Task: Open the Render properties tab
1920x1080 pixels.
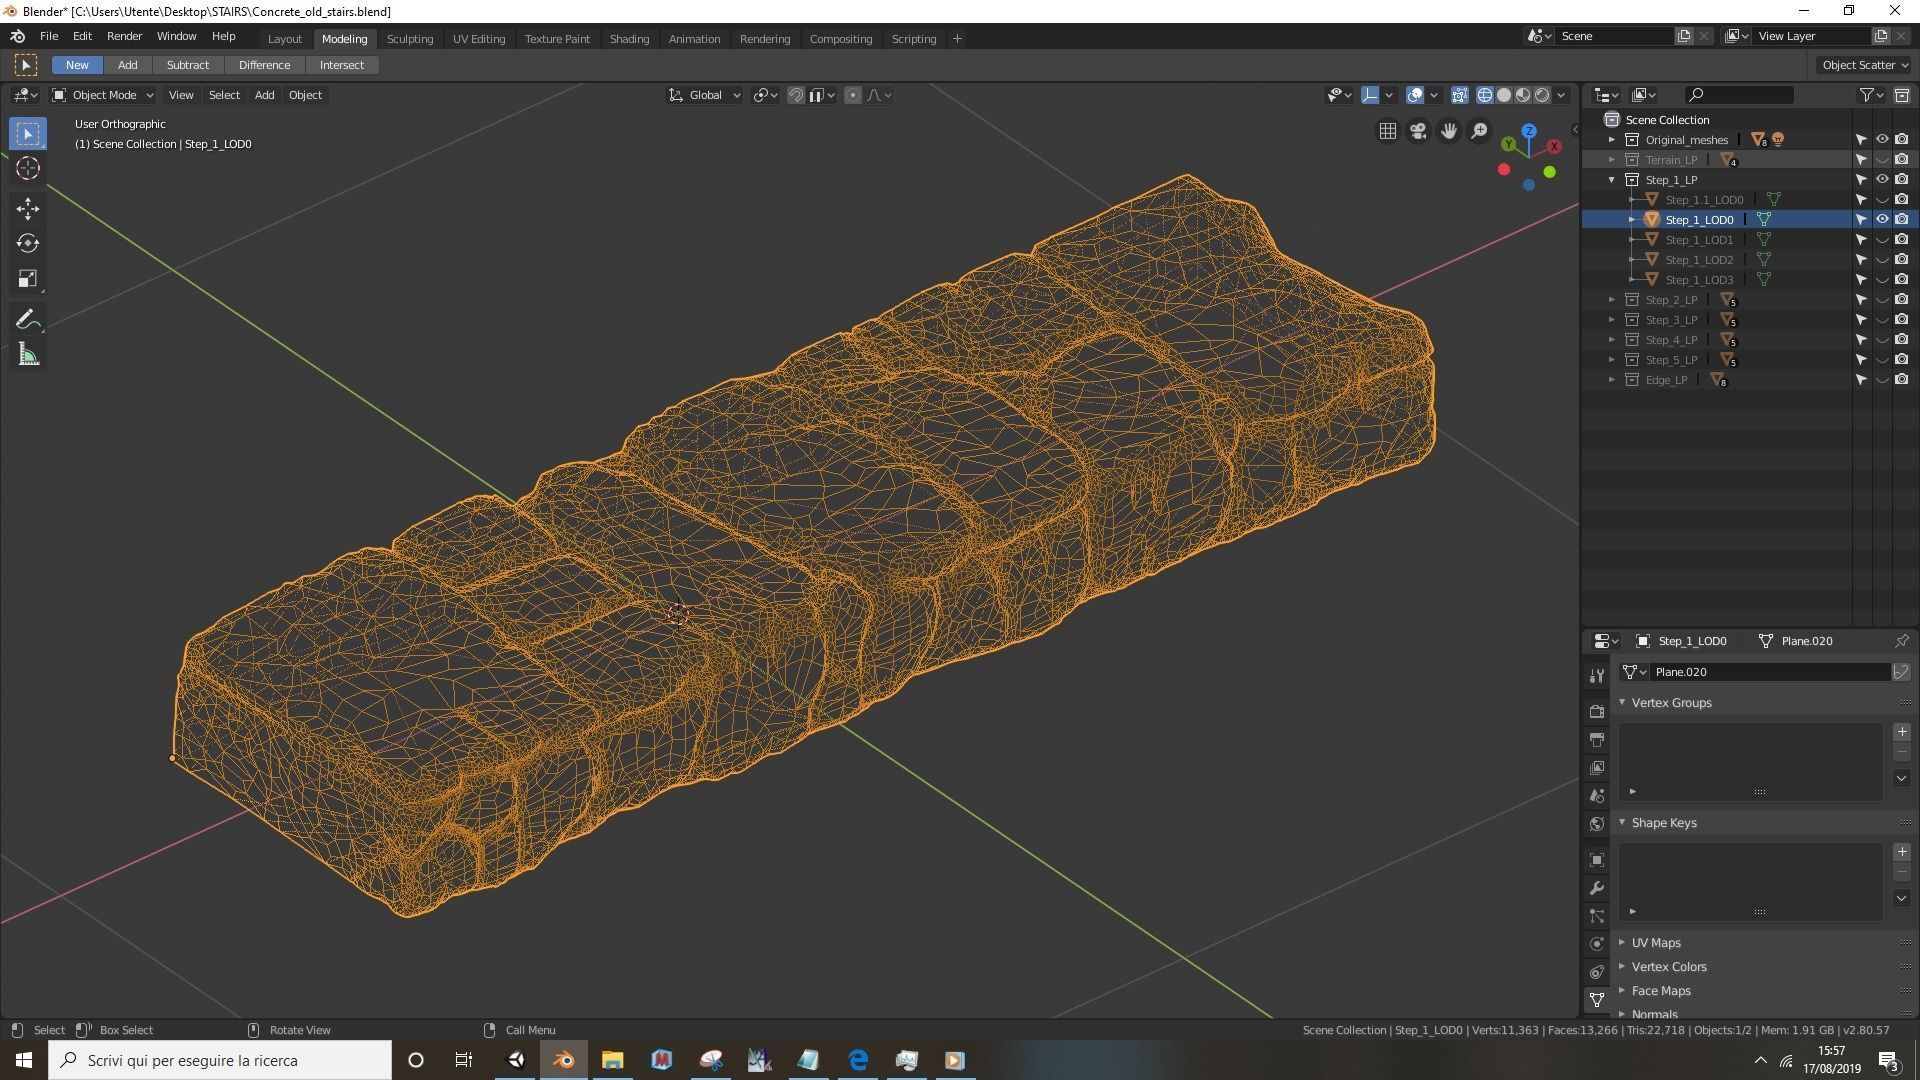Action: tap(1597, 711)
